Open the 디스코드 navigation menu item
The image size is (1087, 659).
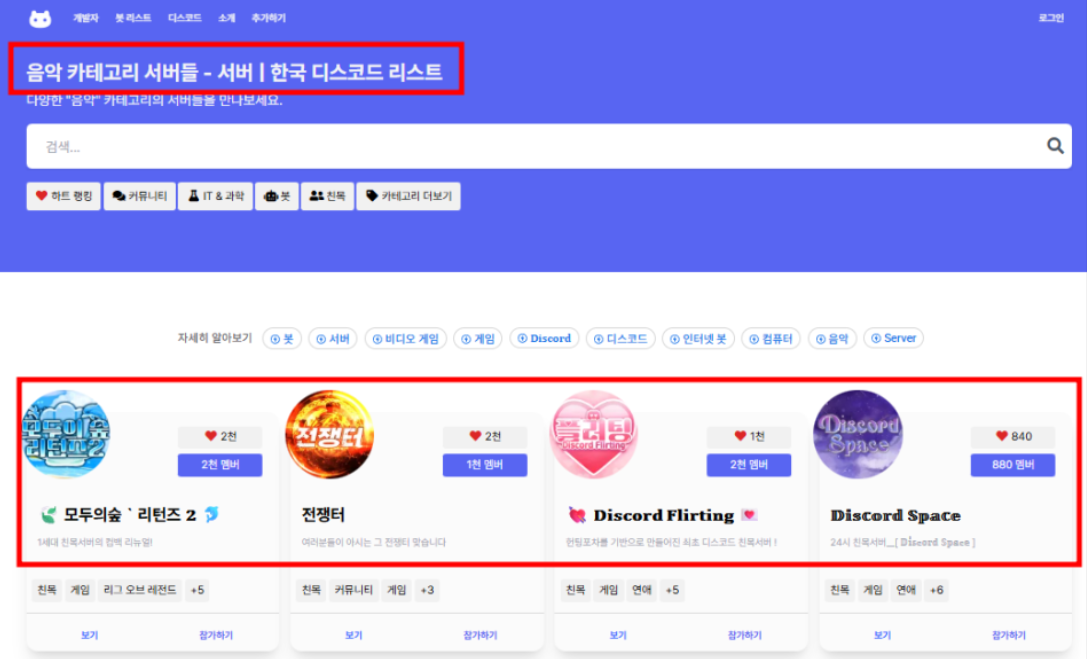click(x=184, y=18)
